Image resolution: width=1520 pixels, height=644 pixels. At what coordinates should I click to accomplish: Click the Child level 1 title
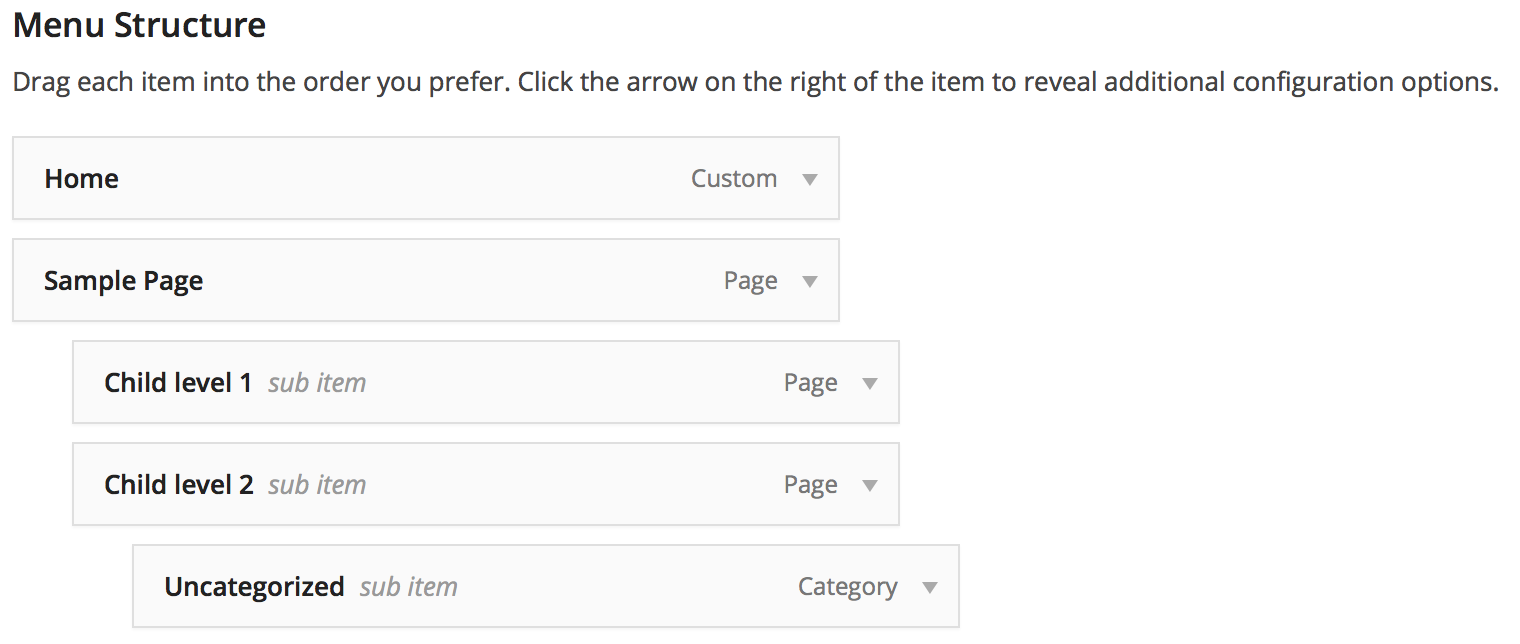(x=178, y=383)
